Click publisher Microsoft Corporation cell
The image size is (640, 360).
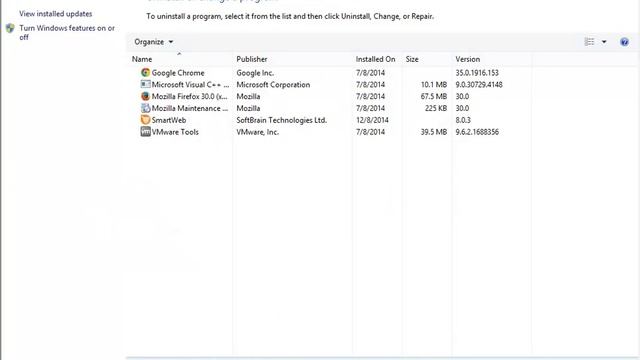tap(273, 85)
